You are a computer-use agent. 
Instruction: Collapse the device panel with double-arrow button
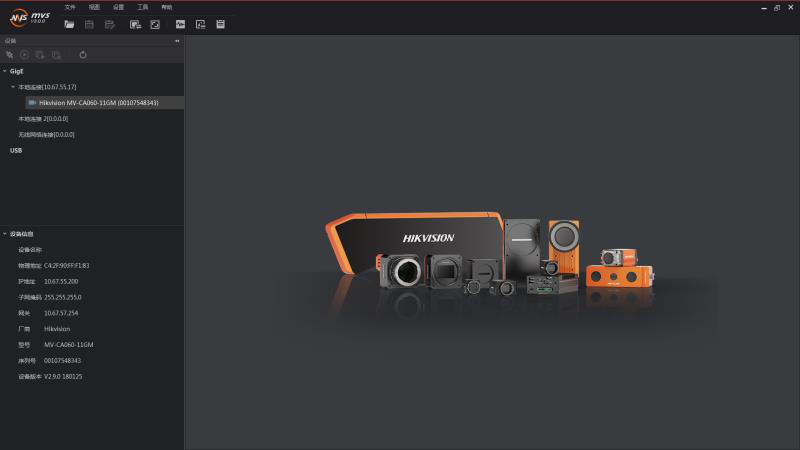coord(177,41)
